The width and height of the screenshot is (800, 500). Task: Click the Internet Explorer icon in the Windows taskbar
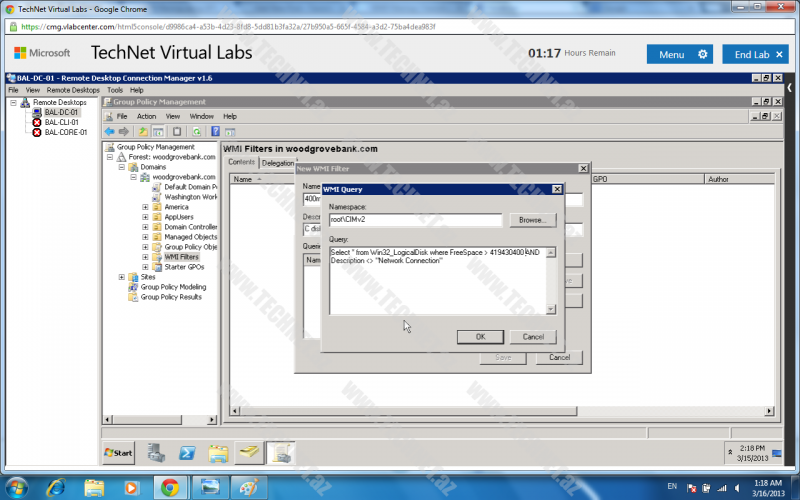tap(56, 487)
